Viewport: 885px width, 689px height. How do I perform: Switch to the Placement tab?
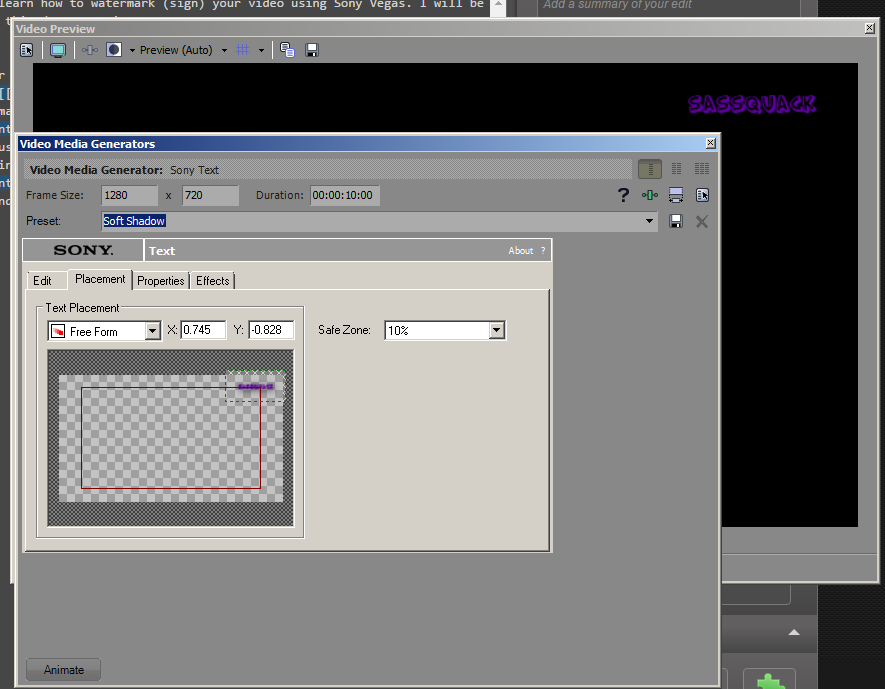100,279
